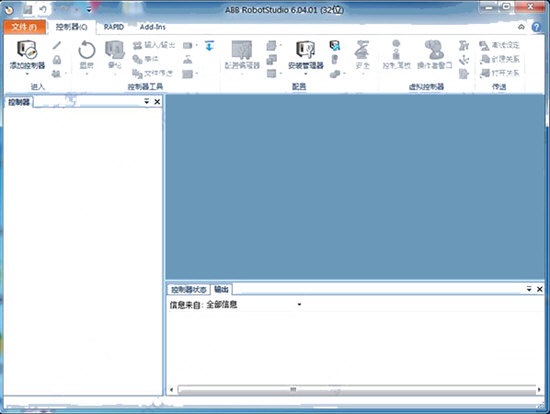The width and height of the screenshot is (550, 414).
Task: Click the top item in the 传送 group
Action: [500, 45]
